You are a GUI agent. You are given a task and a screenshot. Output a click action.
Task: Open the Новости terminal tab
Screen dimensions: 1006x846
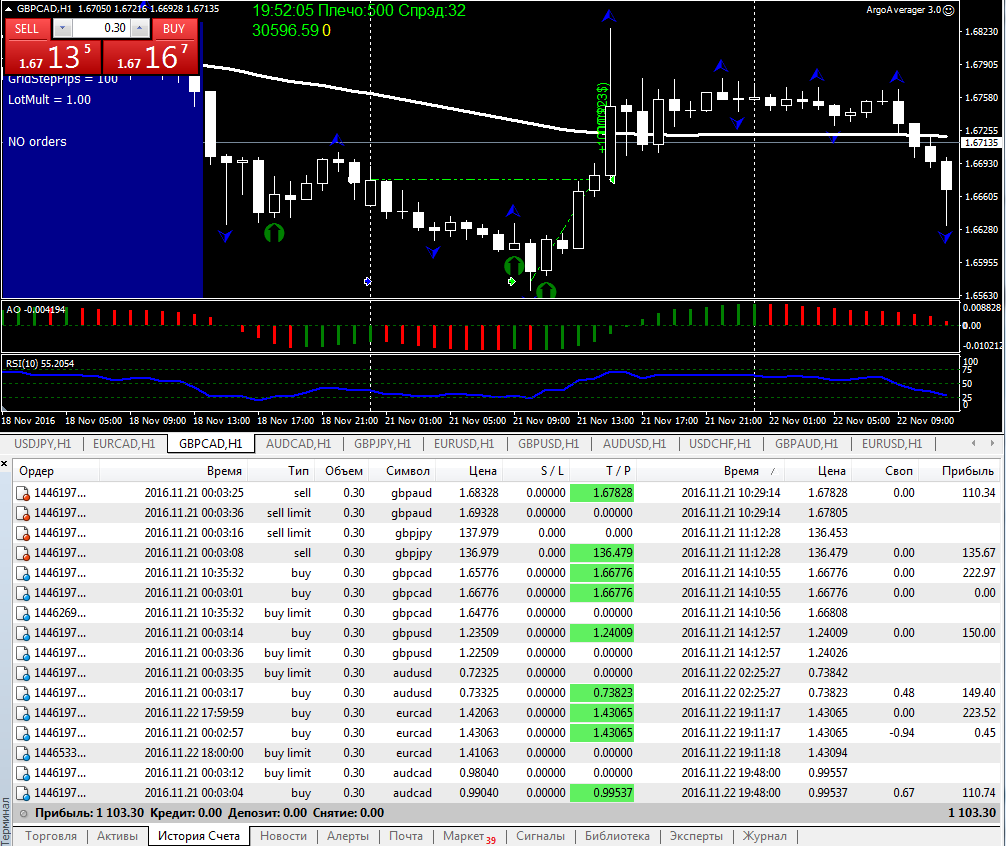284,836
